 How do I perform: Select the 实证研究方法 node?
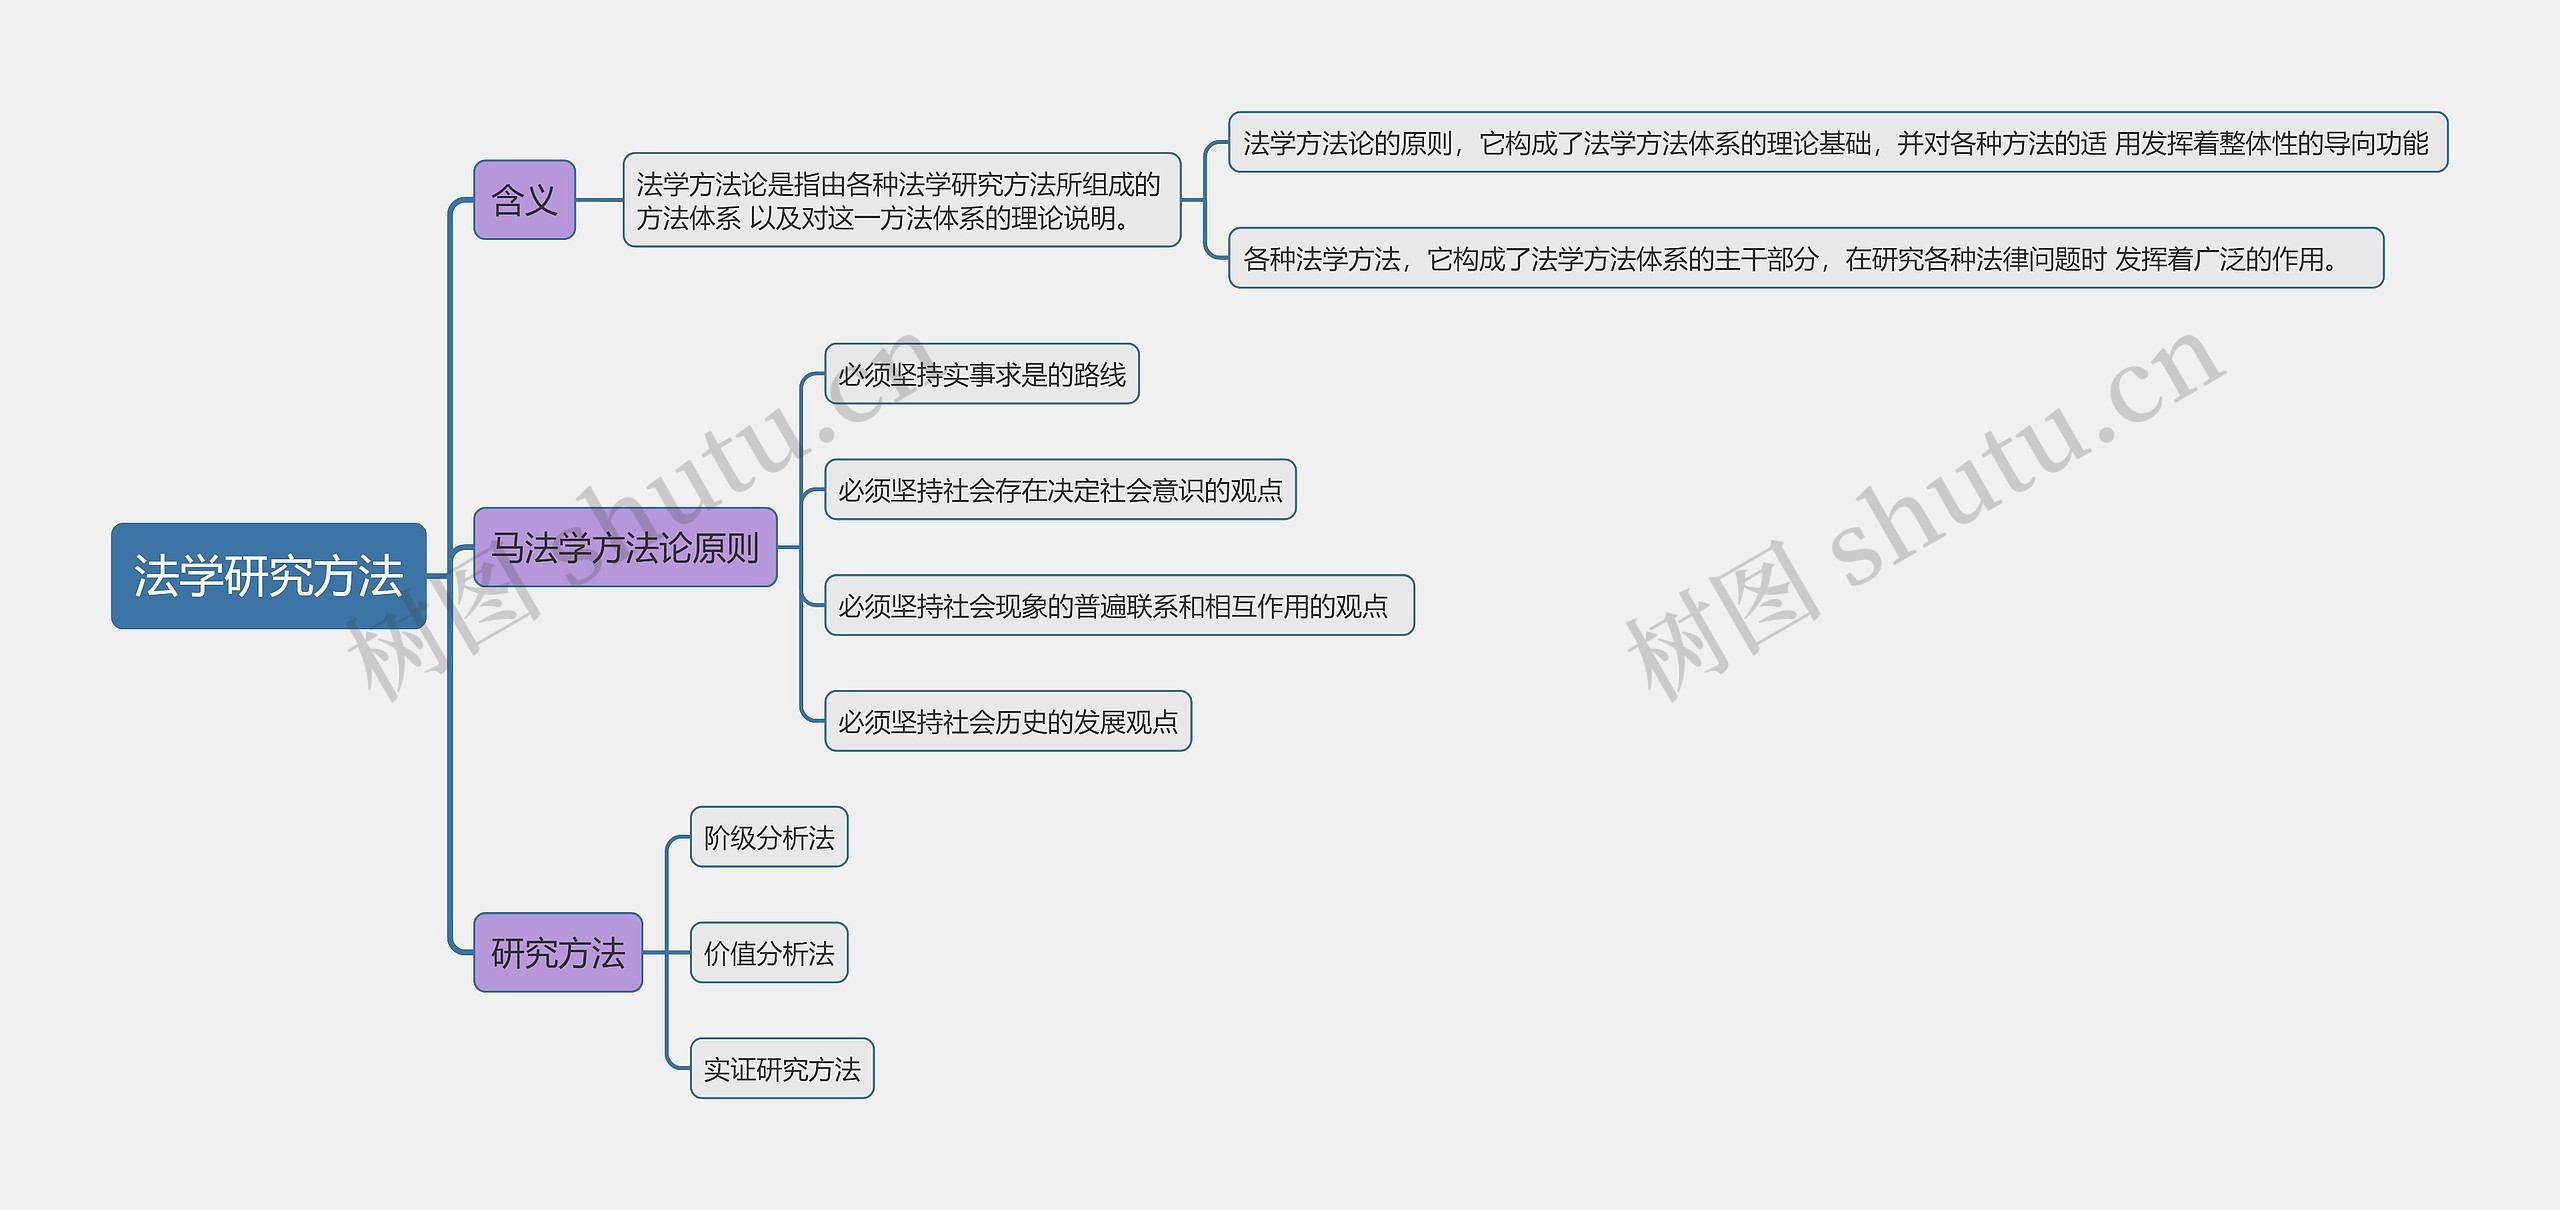[781, 1068]
